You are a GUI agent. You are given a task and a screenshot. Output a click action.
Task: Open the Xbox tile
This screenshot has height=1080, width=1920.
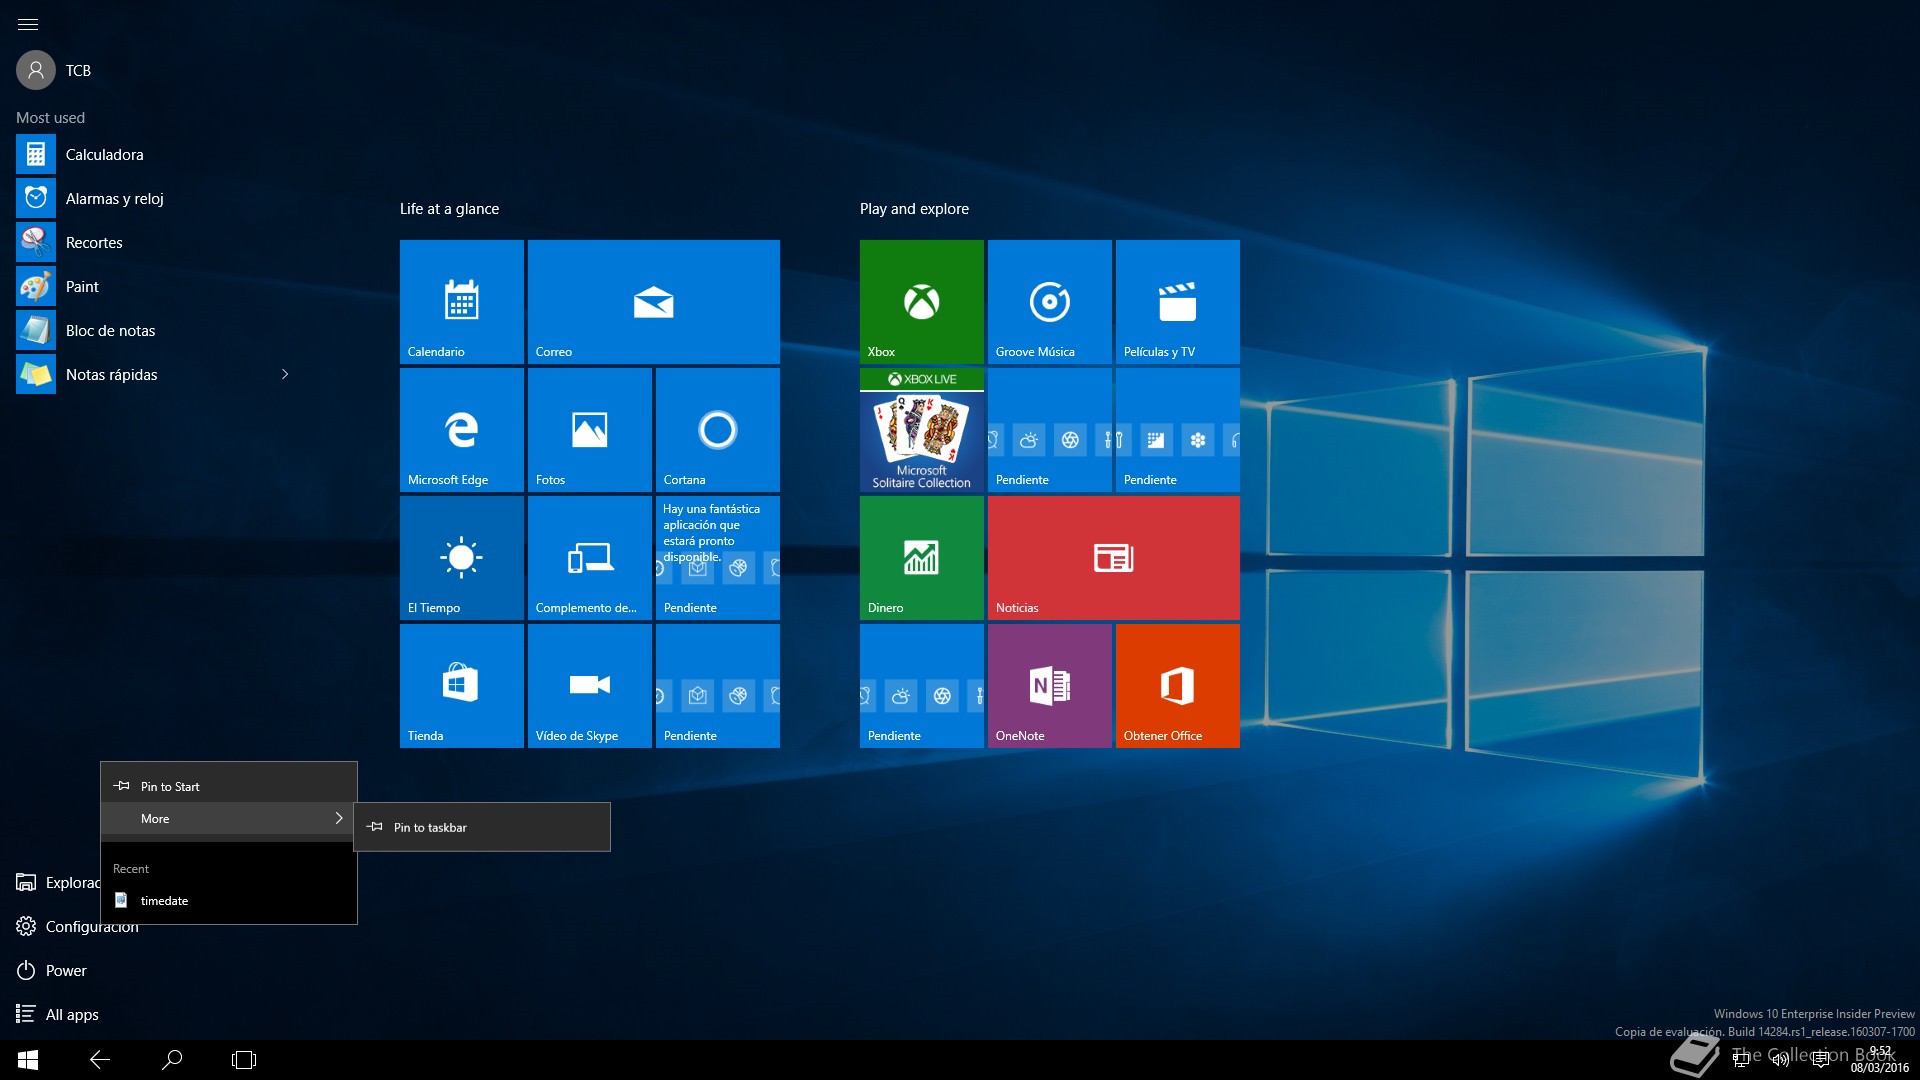[922, 302]
